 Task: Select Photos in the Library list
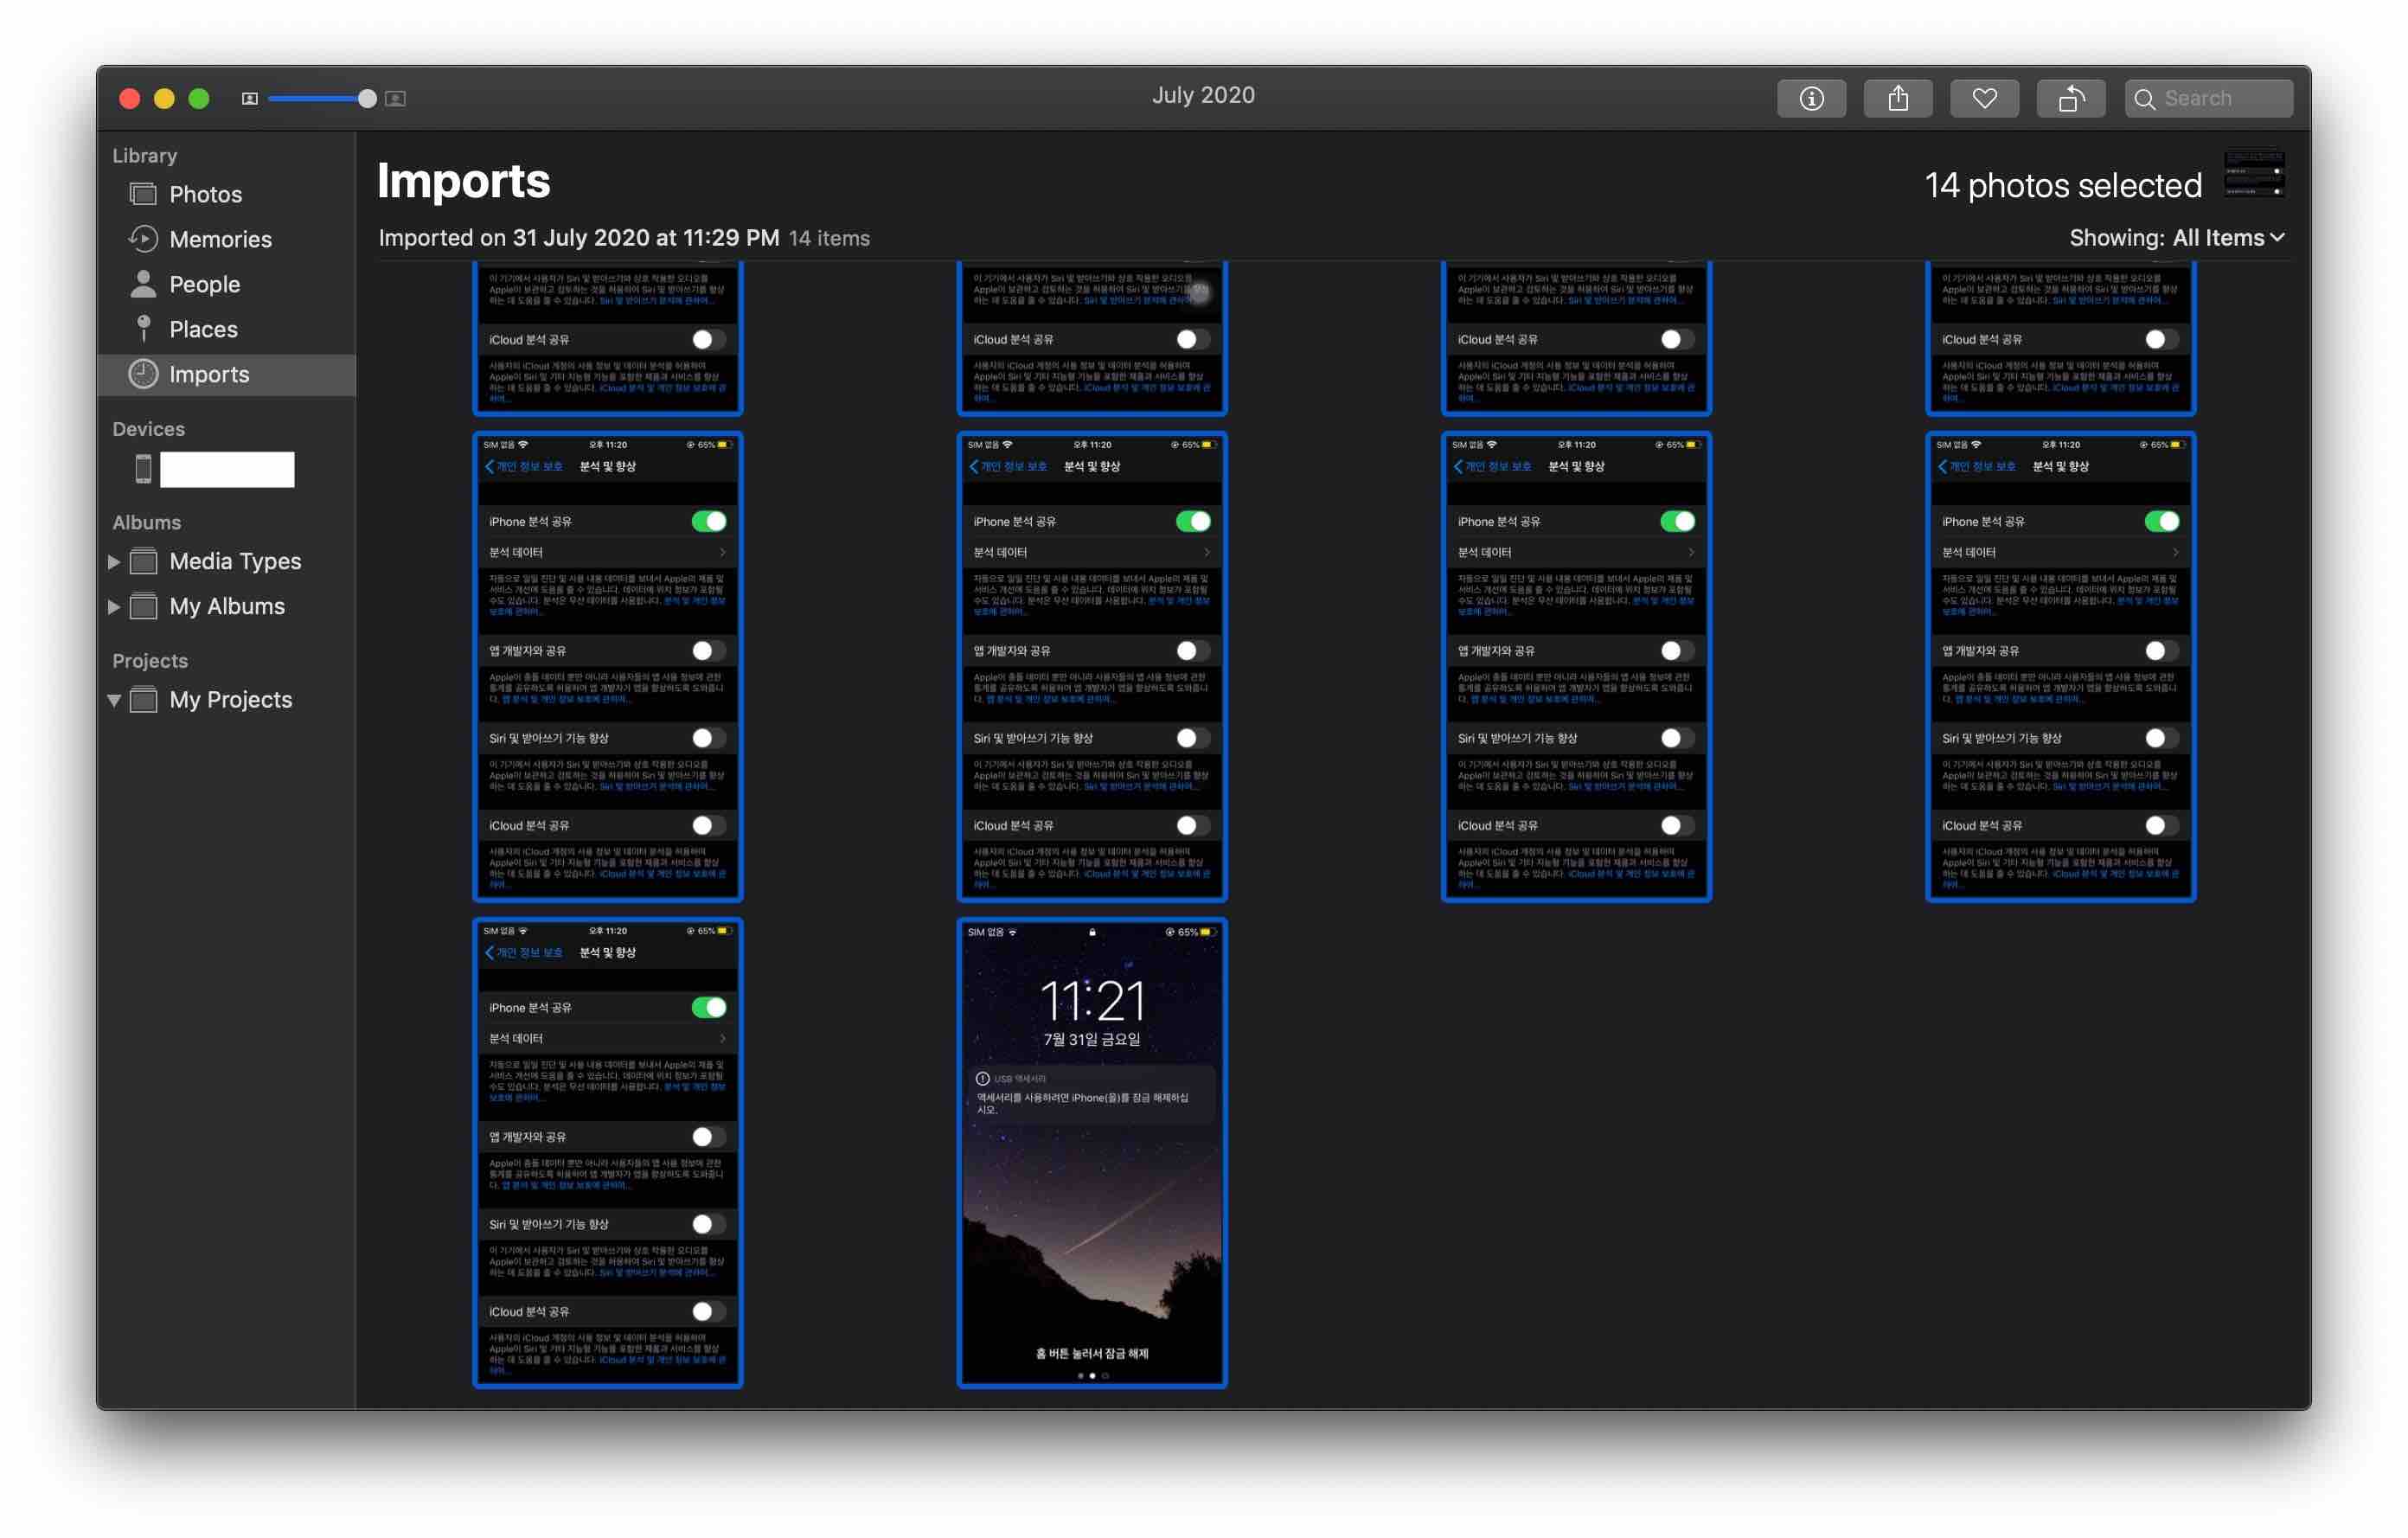205,194
